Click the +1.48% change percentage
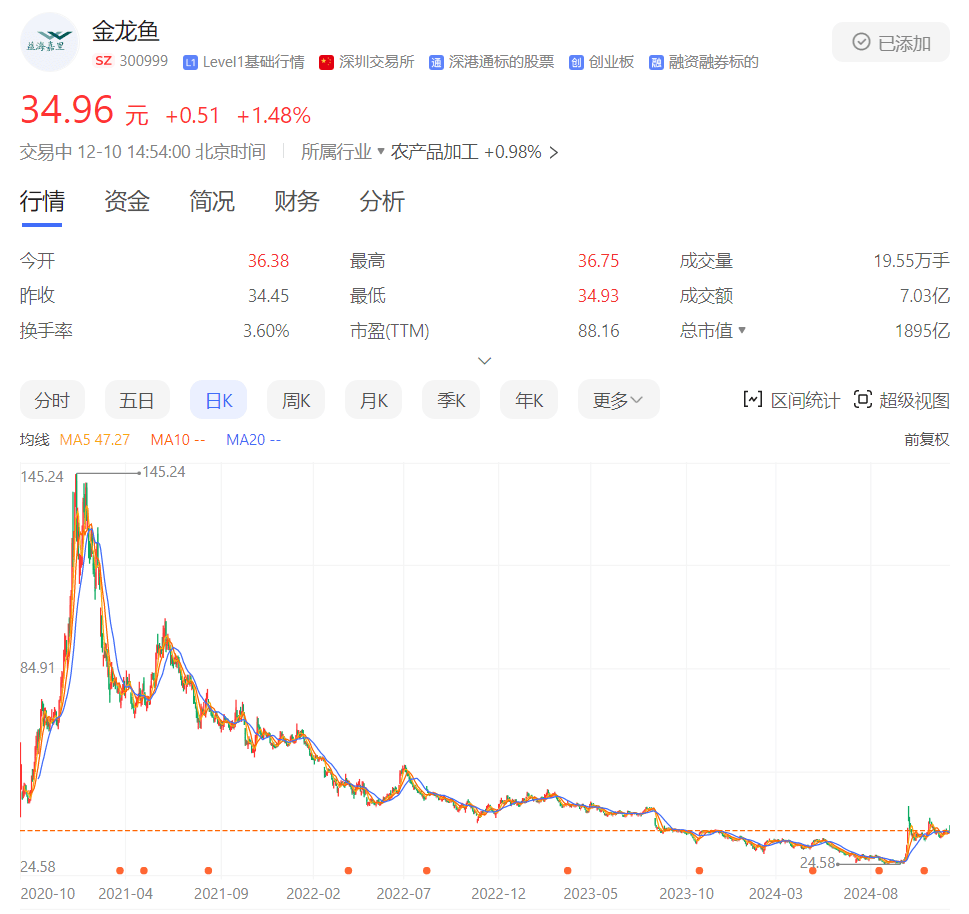 tap(274, 116)
